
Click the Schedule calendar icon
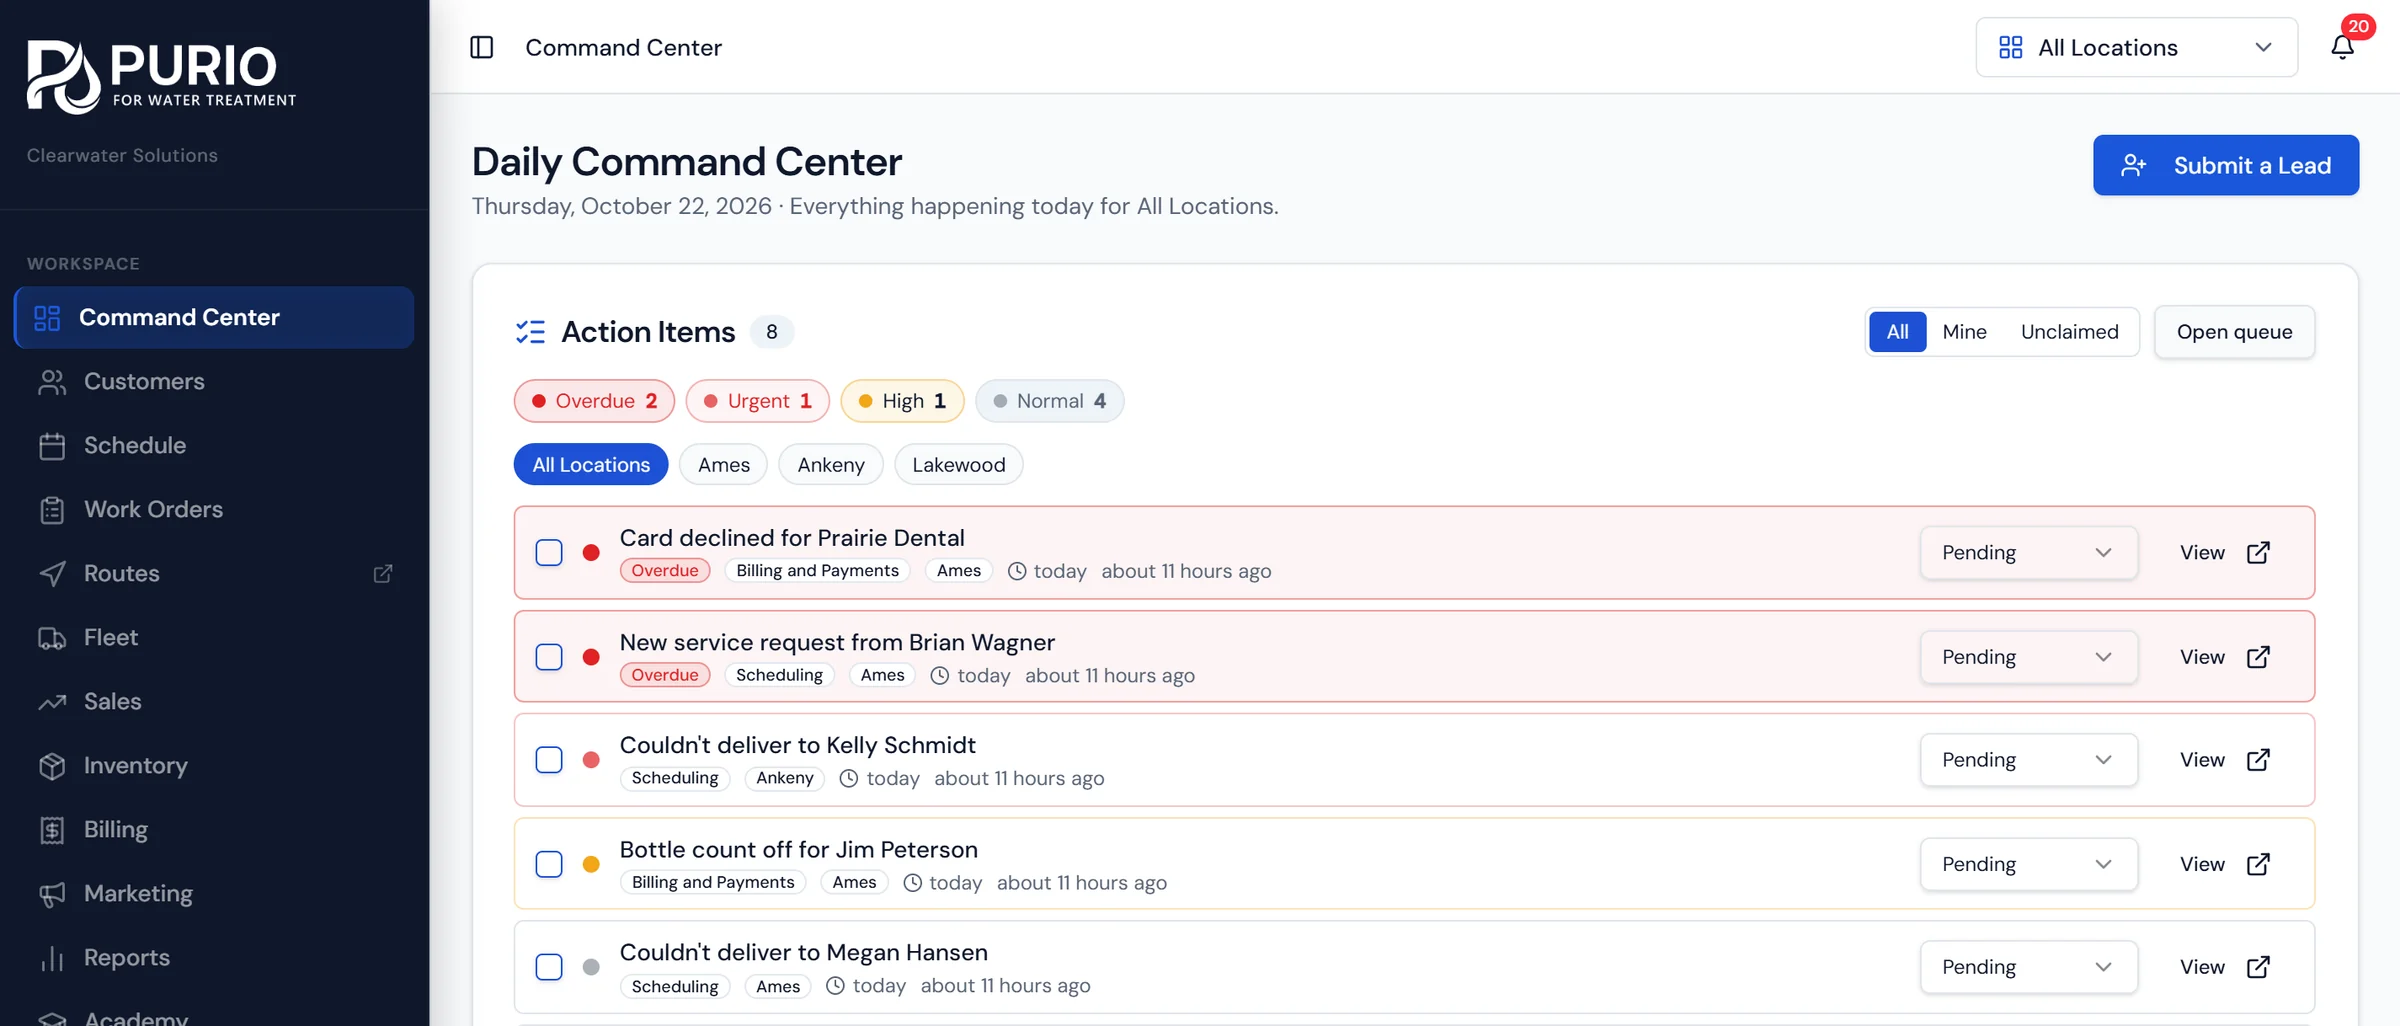(52, 446)
